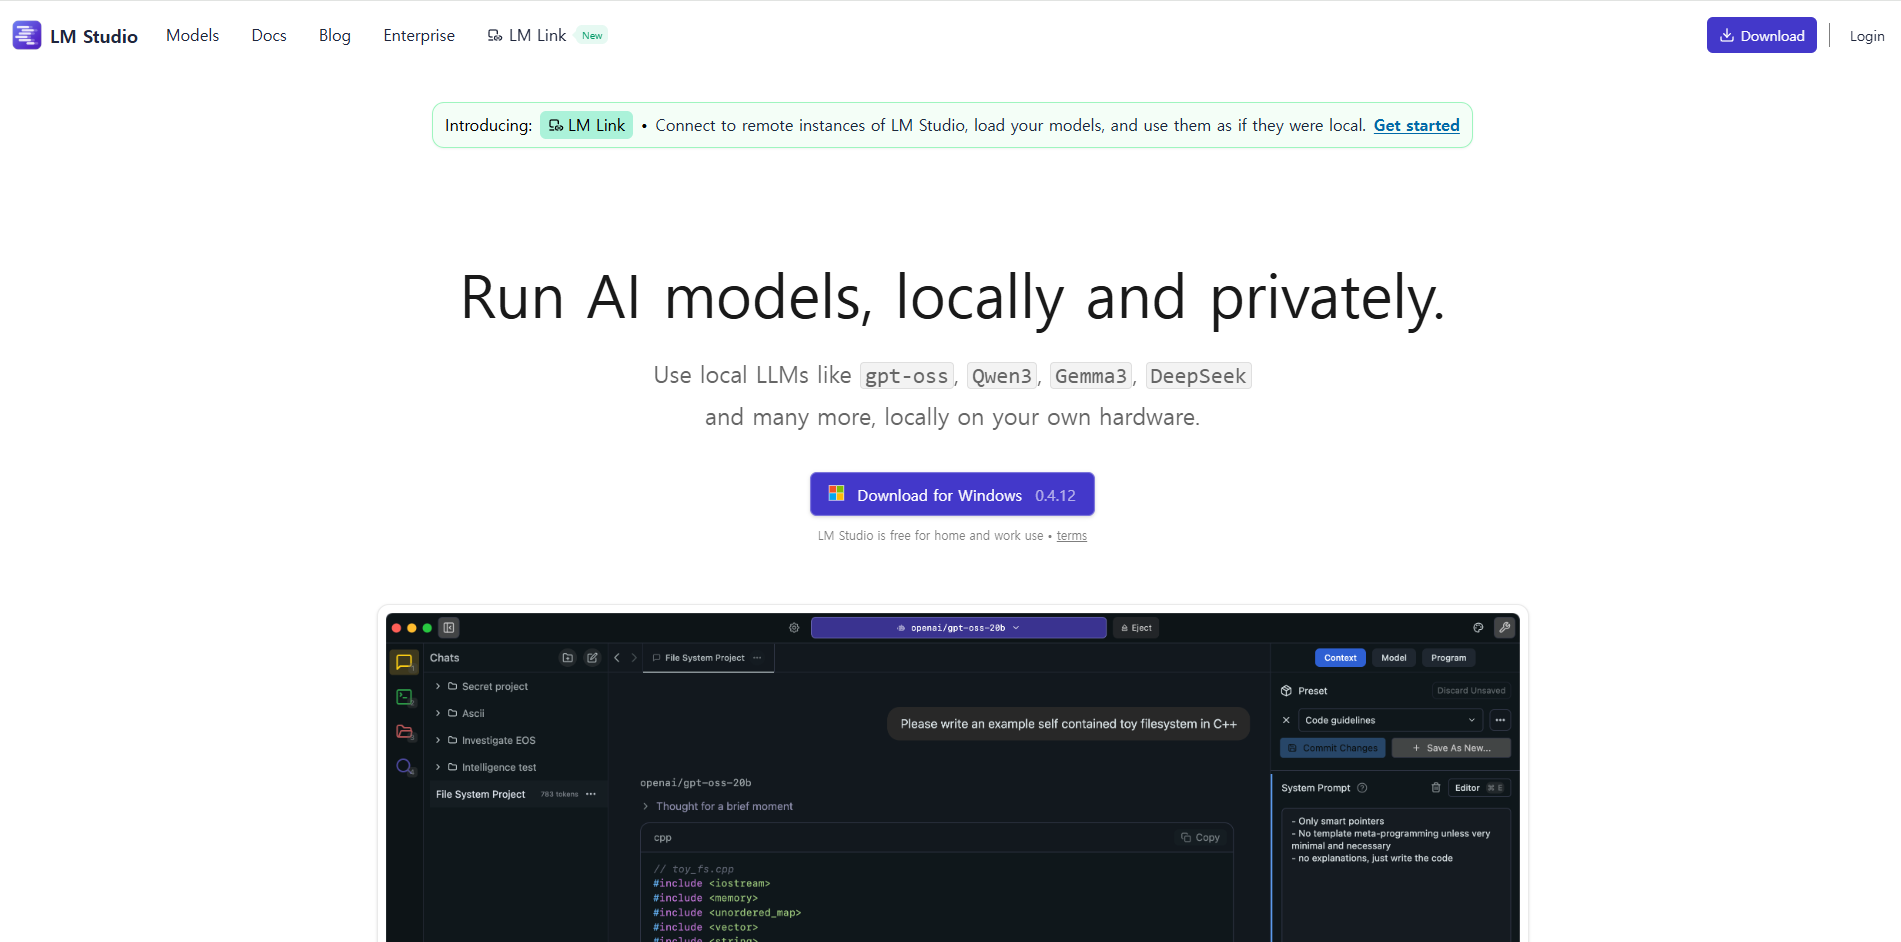Go to the Blog navigation item
Screen dimensions: 1901x942
pos(335,35)
